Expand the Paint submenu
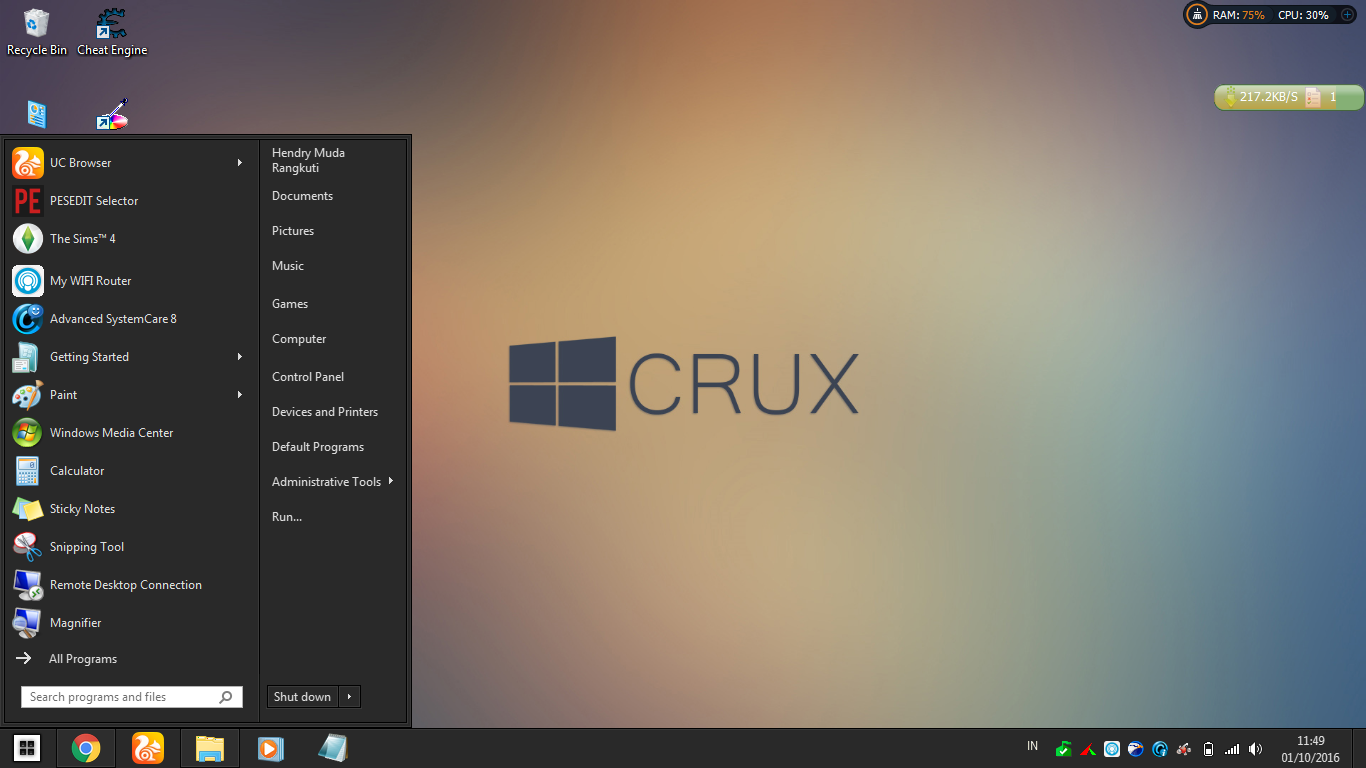 pyautogui.click(x=239, y=394)
